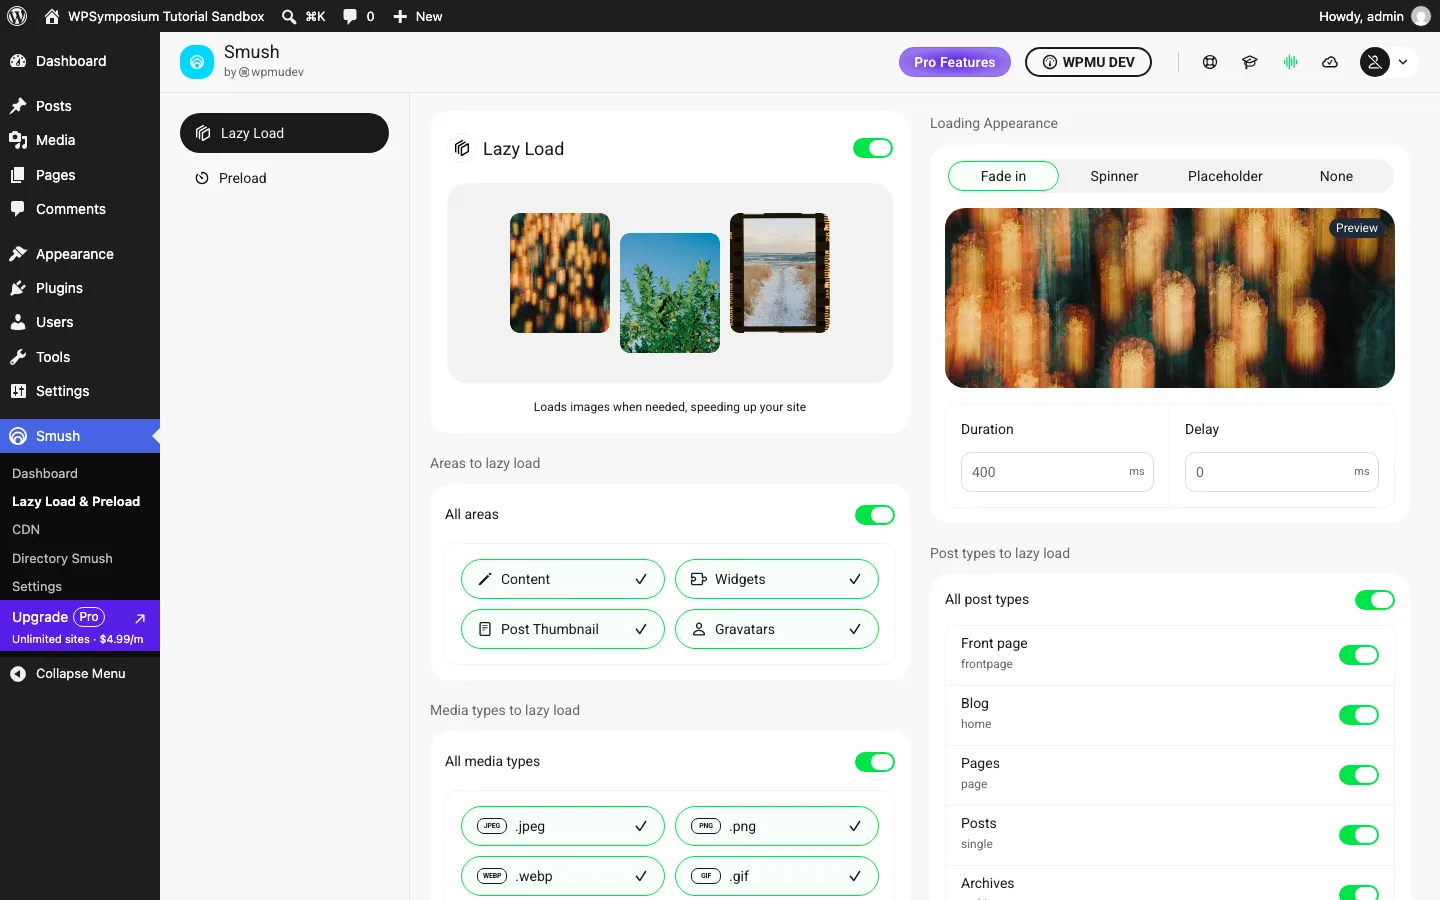Open the New content menu in admin bar
The image size is (1440, 900).
tap(418, 16)
